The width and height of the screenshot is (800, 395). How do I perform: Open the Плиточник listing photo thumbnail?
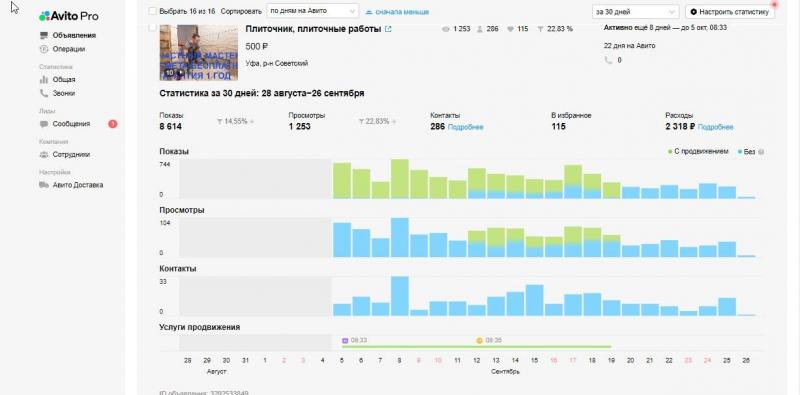pos(199,53)
